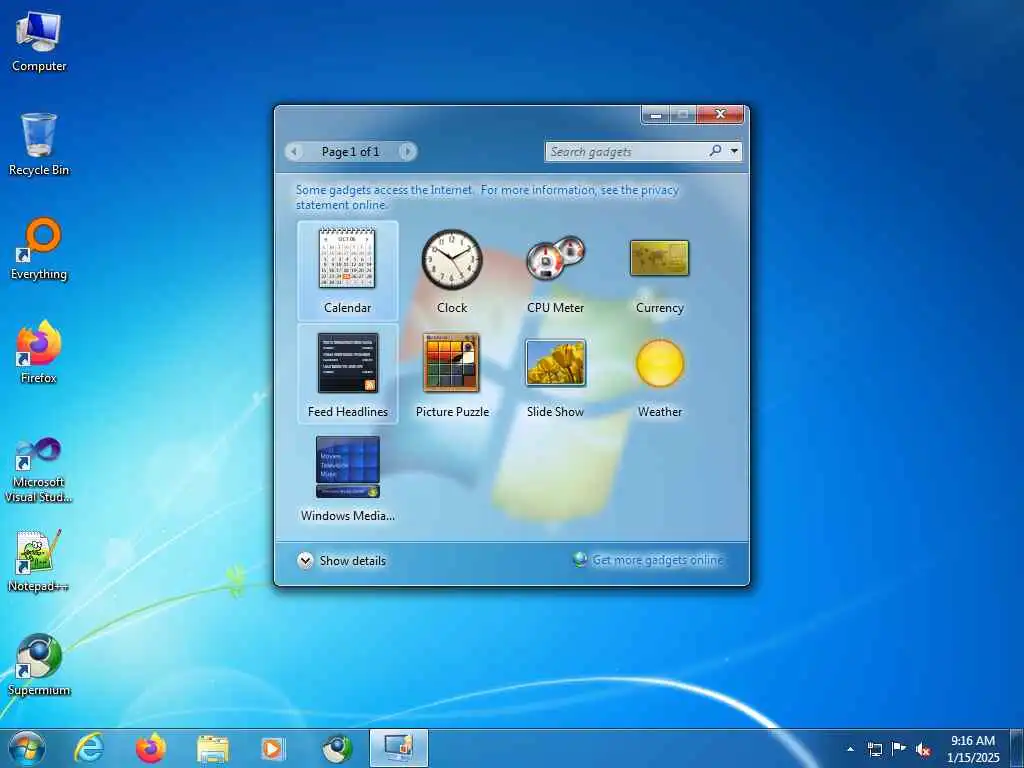Image resolution: width=1024 pixels, height=768 pixels.
Task: Pick the Currency gadget
Action: (x=660, y=270)
